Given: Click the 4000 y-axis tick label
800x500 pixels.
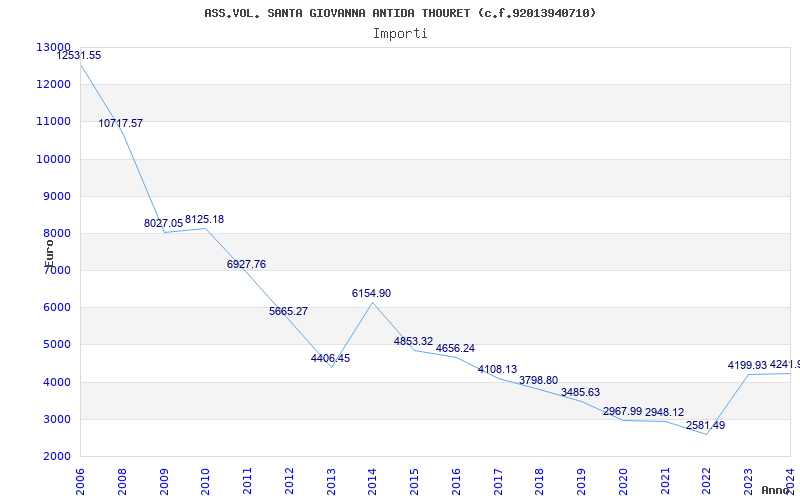Looking at the screenshot, I should tap(56, 383).
